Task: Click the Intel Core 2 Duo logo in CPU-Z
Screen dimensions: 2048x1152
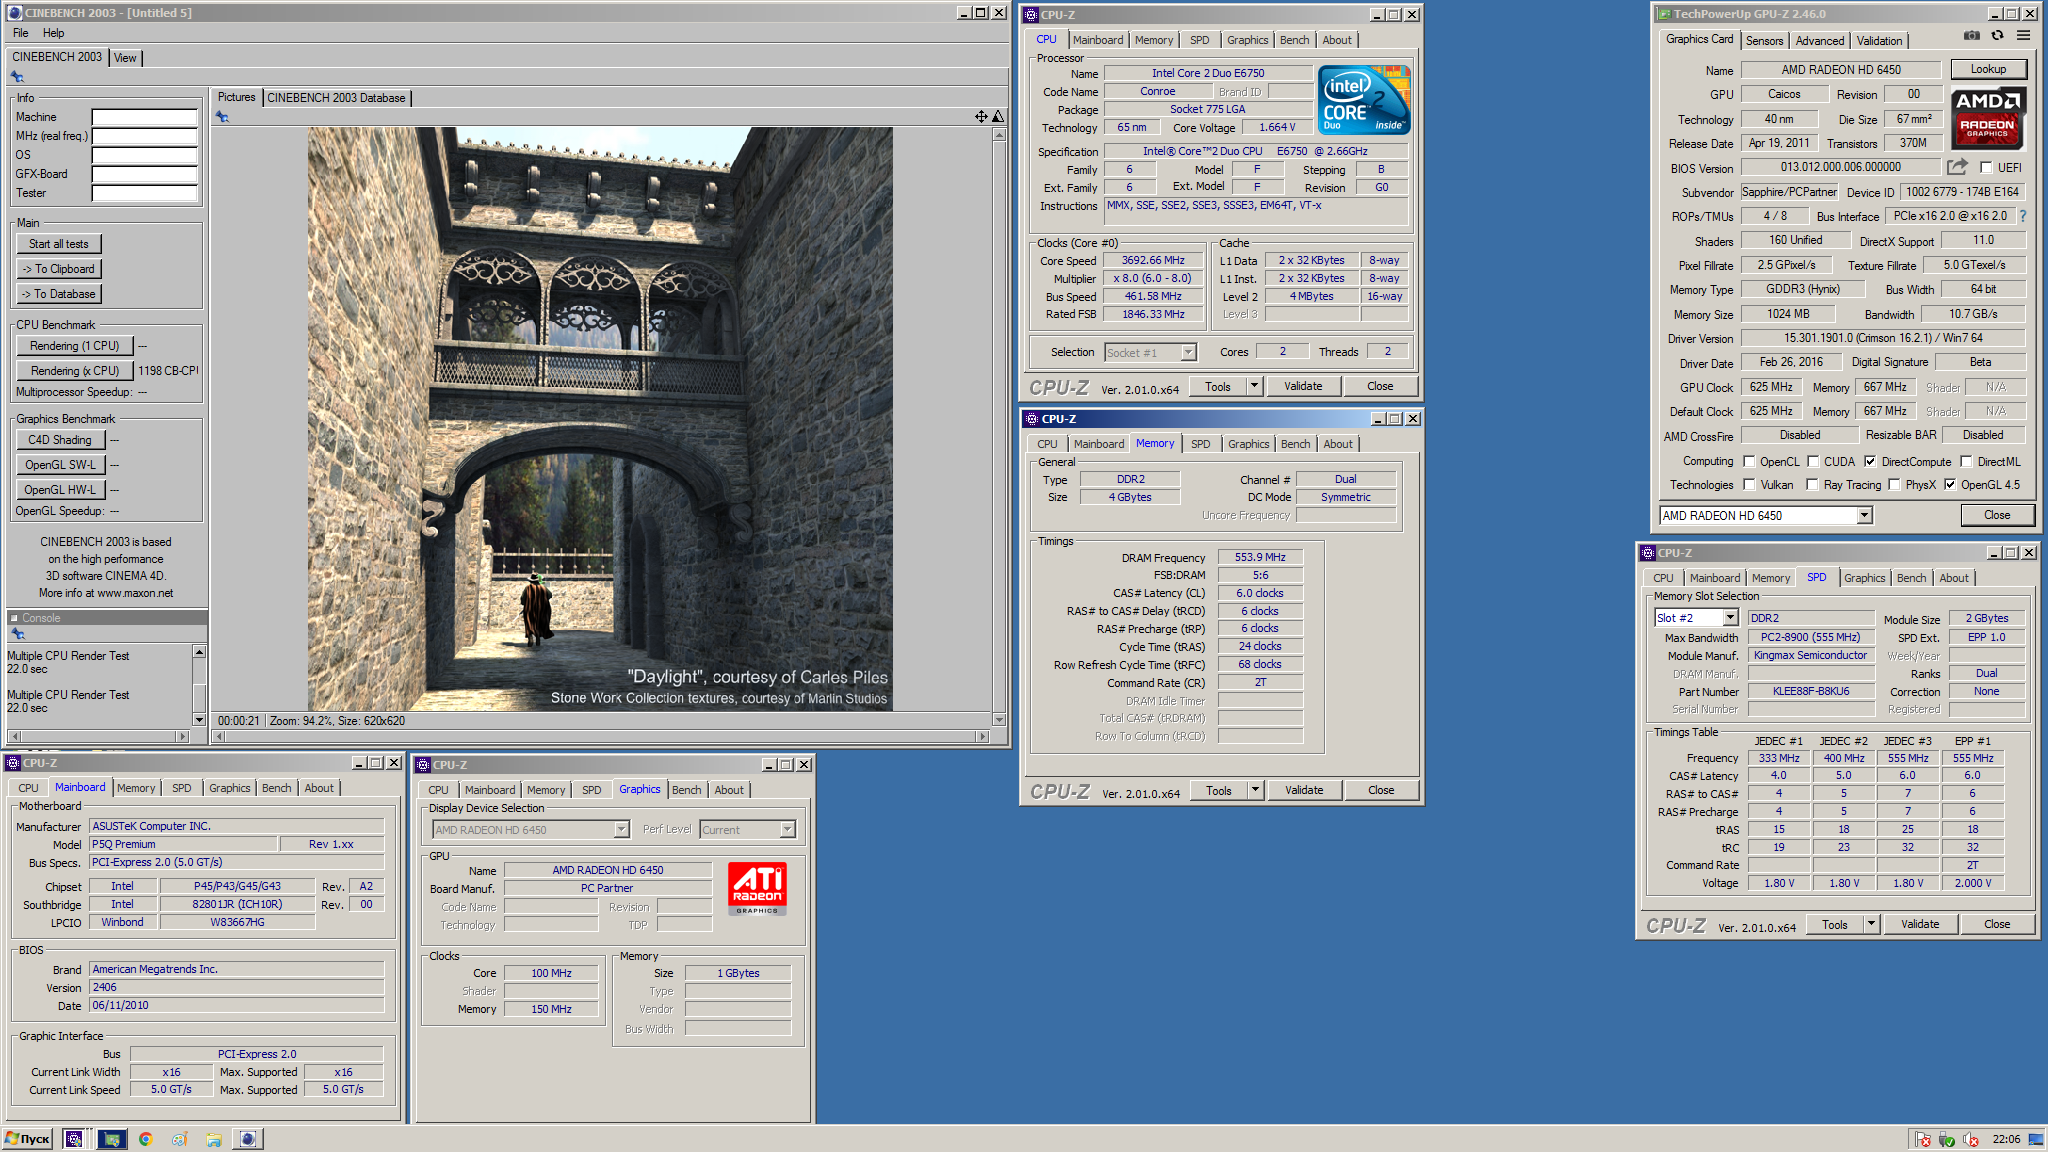Action: pyautogui.click(x=1364, y=100)
